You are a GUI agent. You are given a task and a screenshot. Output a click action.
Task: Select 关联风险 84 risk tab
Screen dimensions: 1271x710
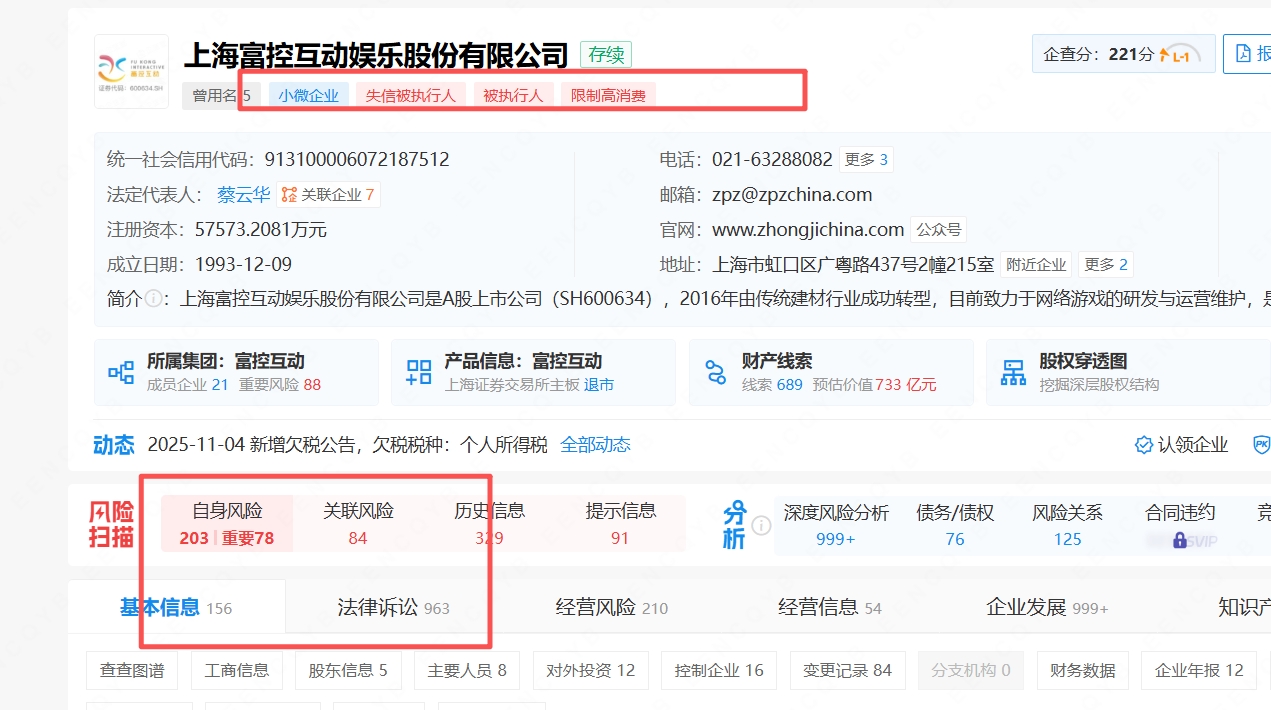click(x=358, y=524)
